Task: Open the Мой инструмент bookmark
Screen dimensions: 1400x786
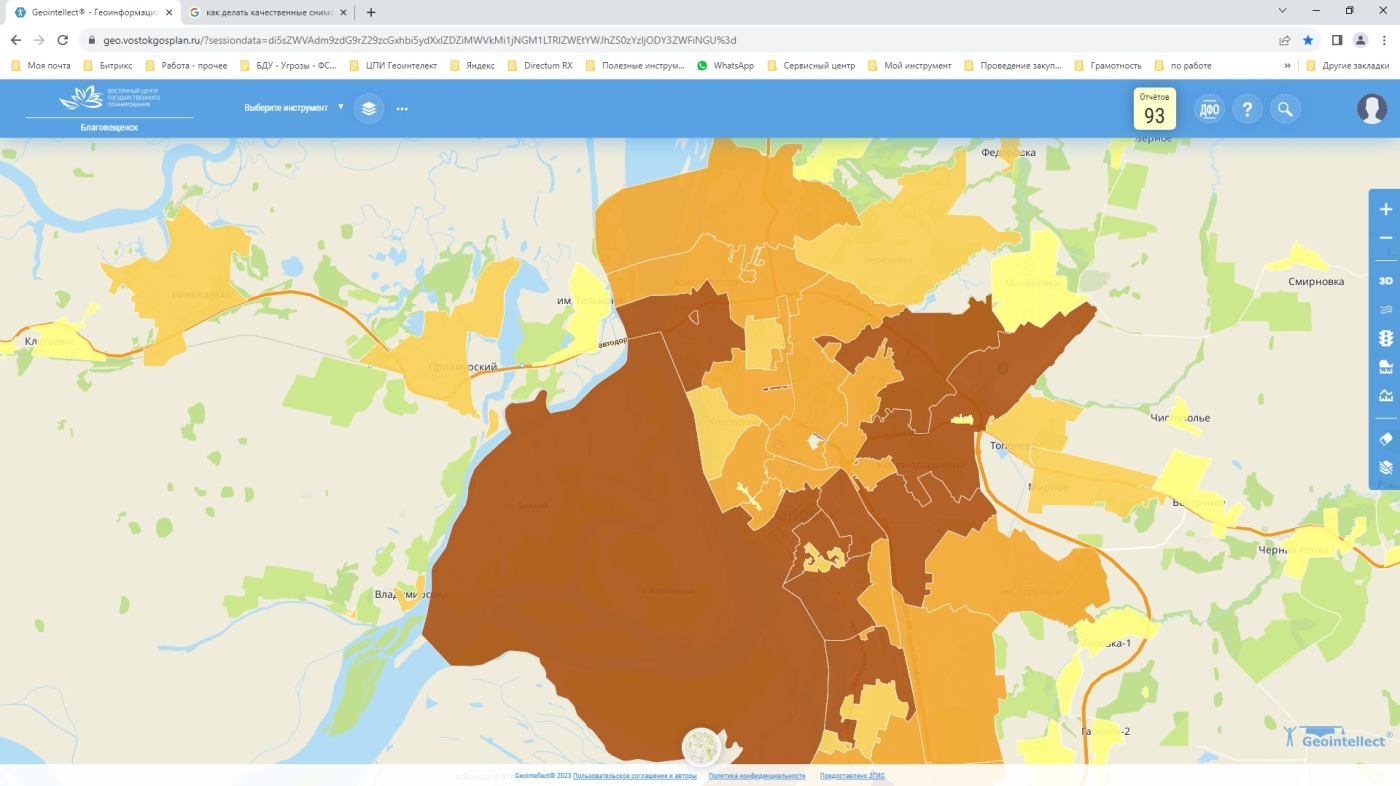Action: (x=910, y=66)
